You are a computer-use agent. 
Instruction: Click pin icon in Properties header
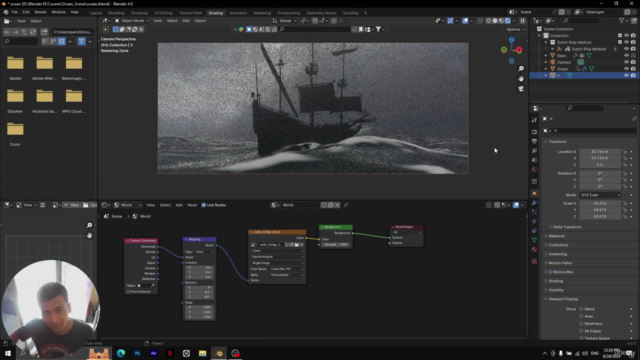pyautogui.click(x=634, y=119)
